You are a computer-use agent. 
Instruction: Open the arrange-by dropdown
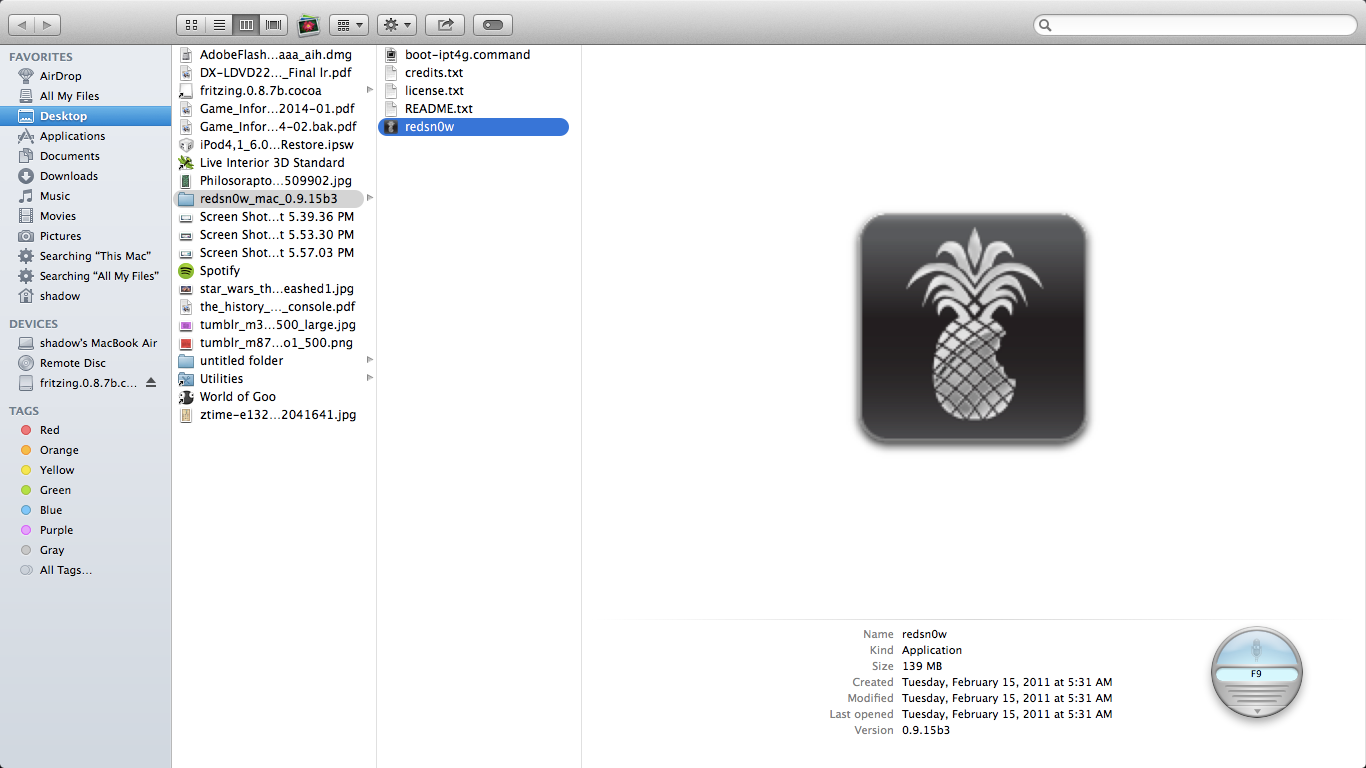(347, 24)
